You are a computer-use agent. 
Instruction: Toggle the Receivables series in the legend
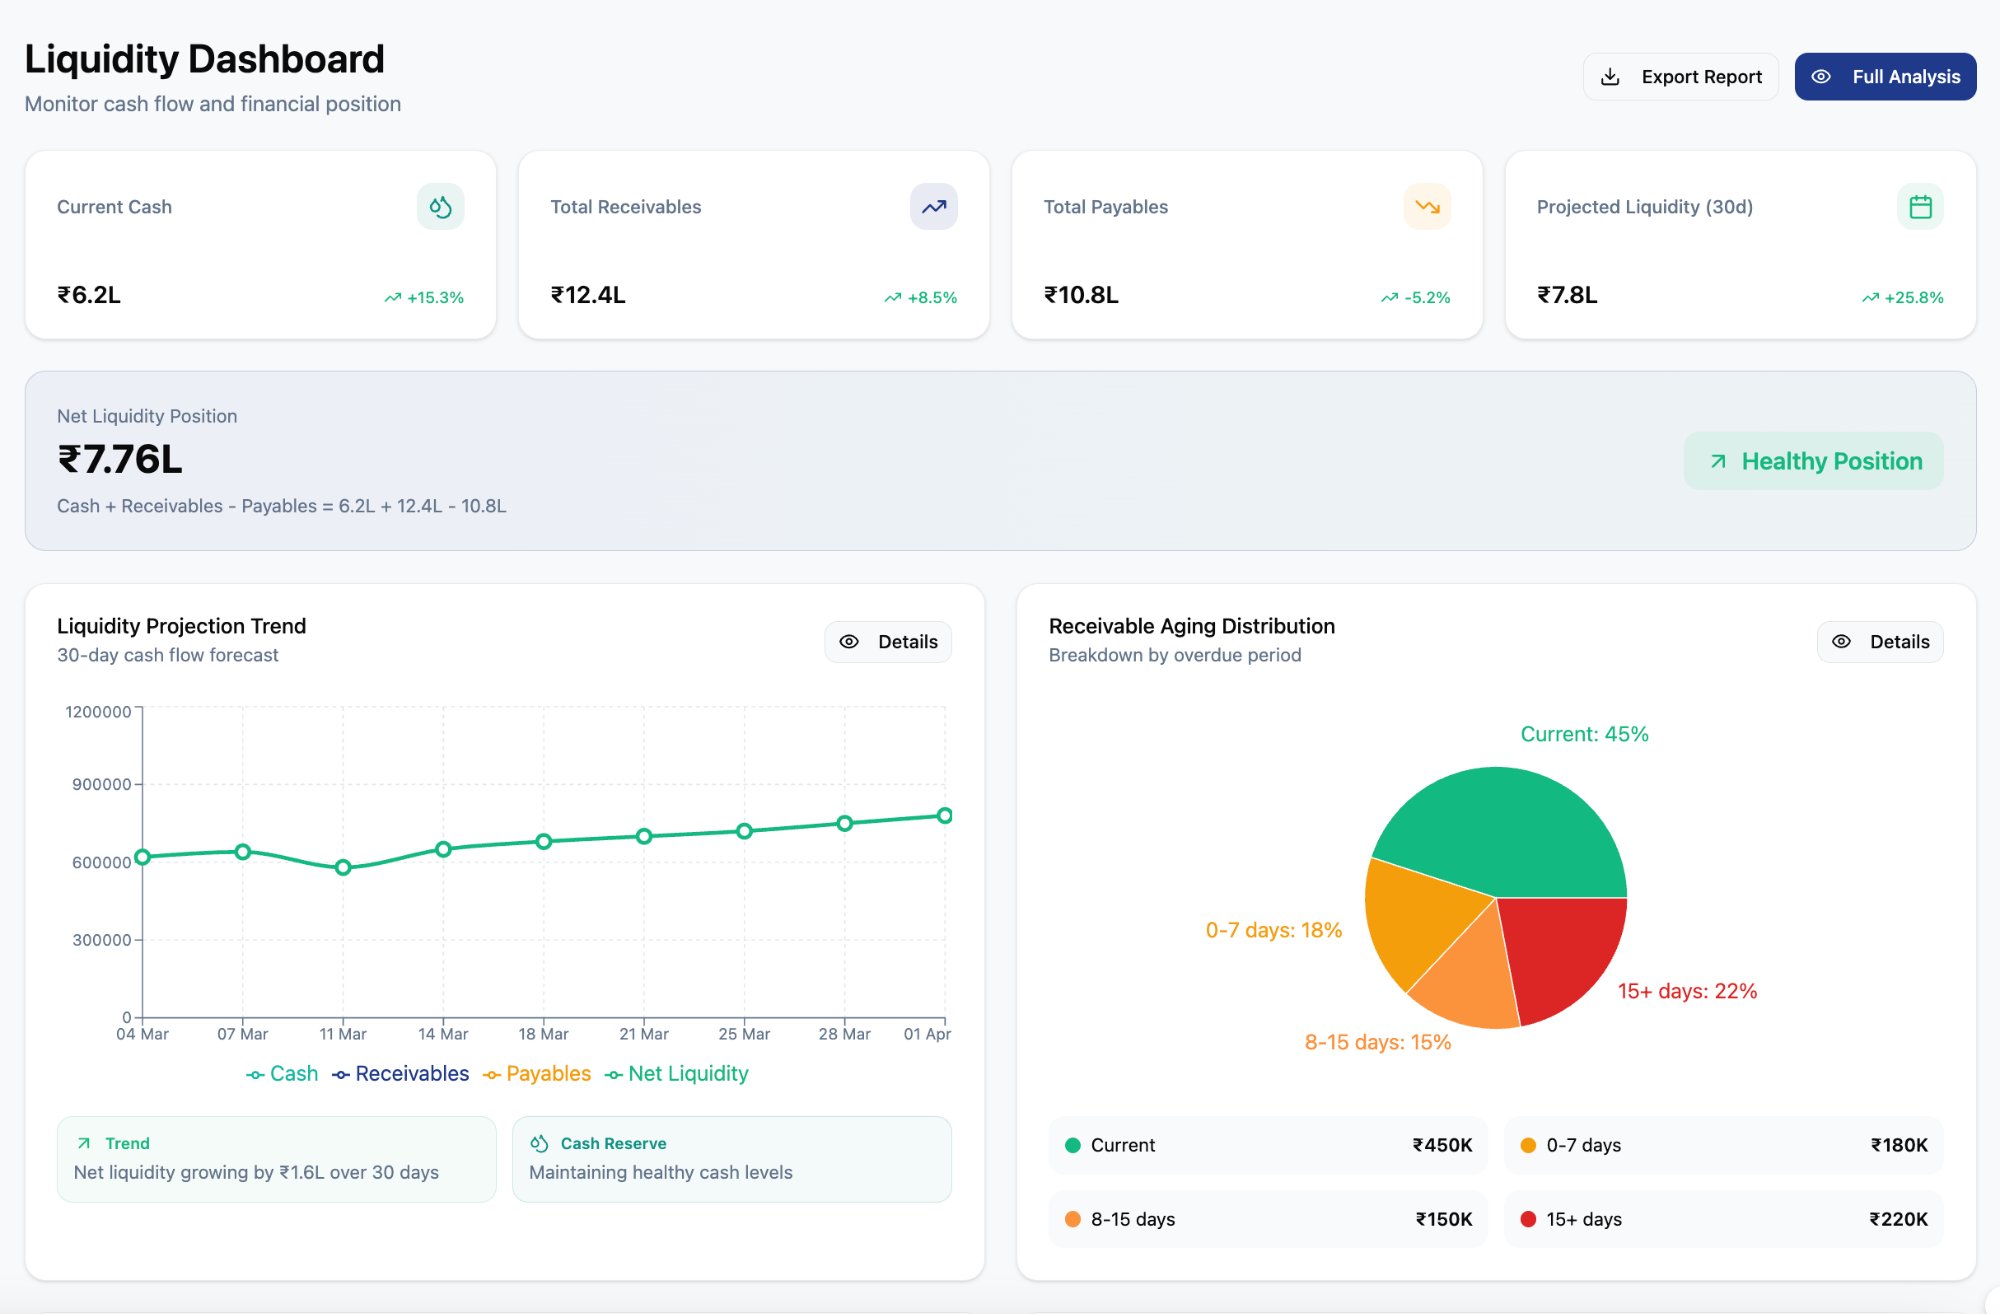(400, 1073)
